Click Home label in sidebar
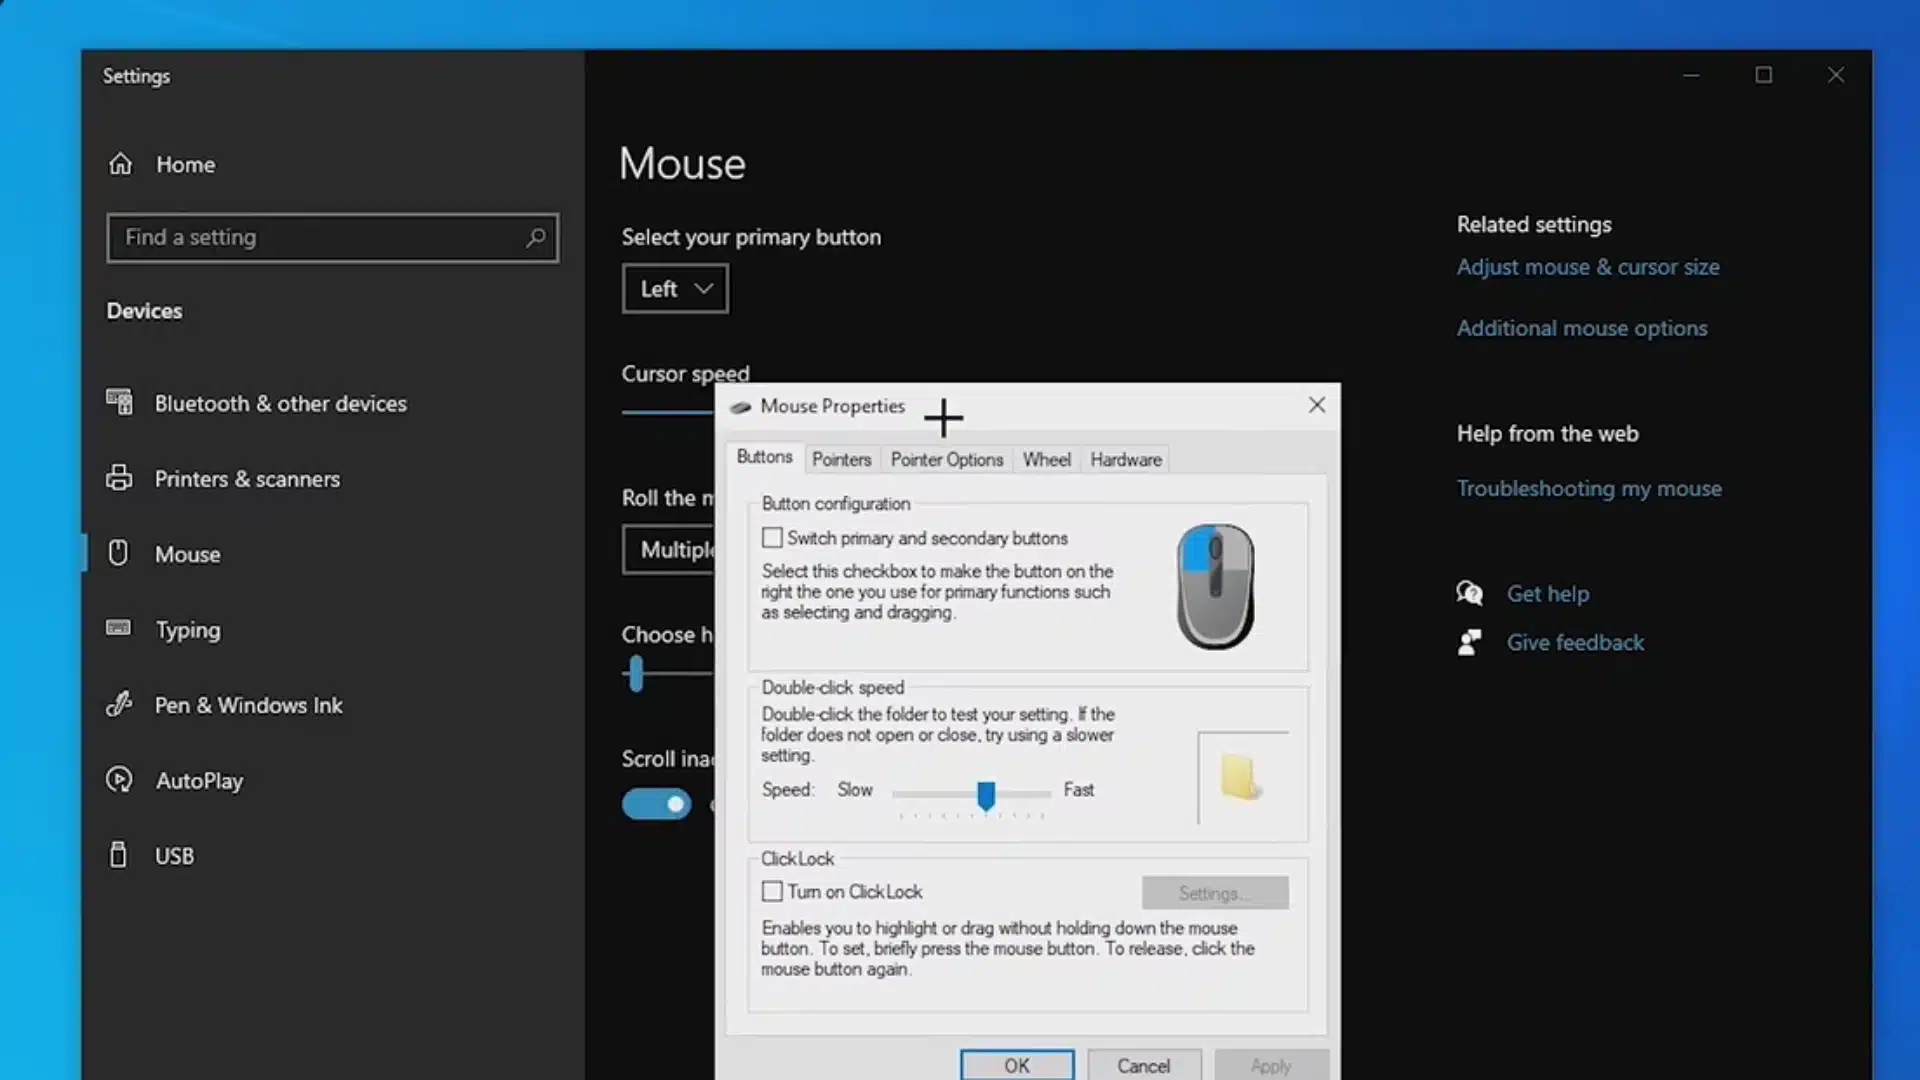 (185, 164)
